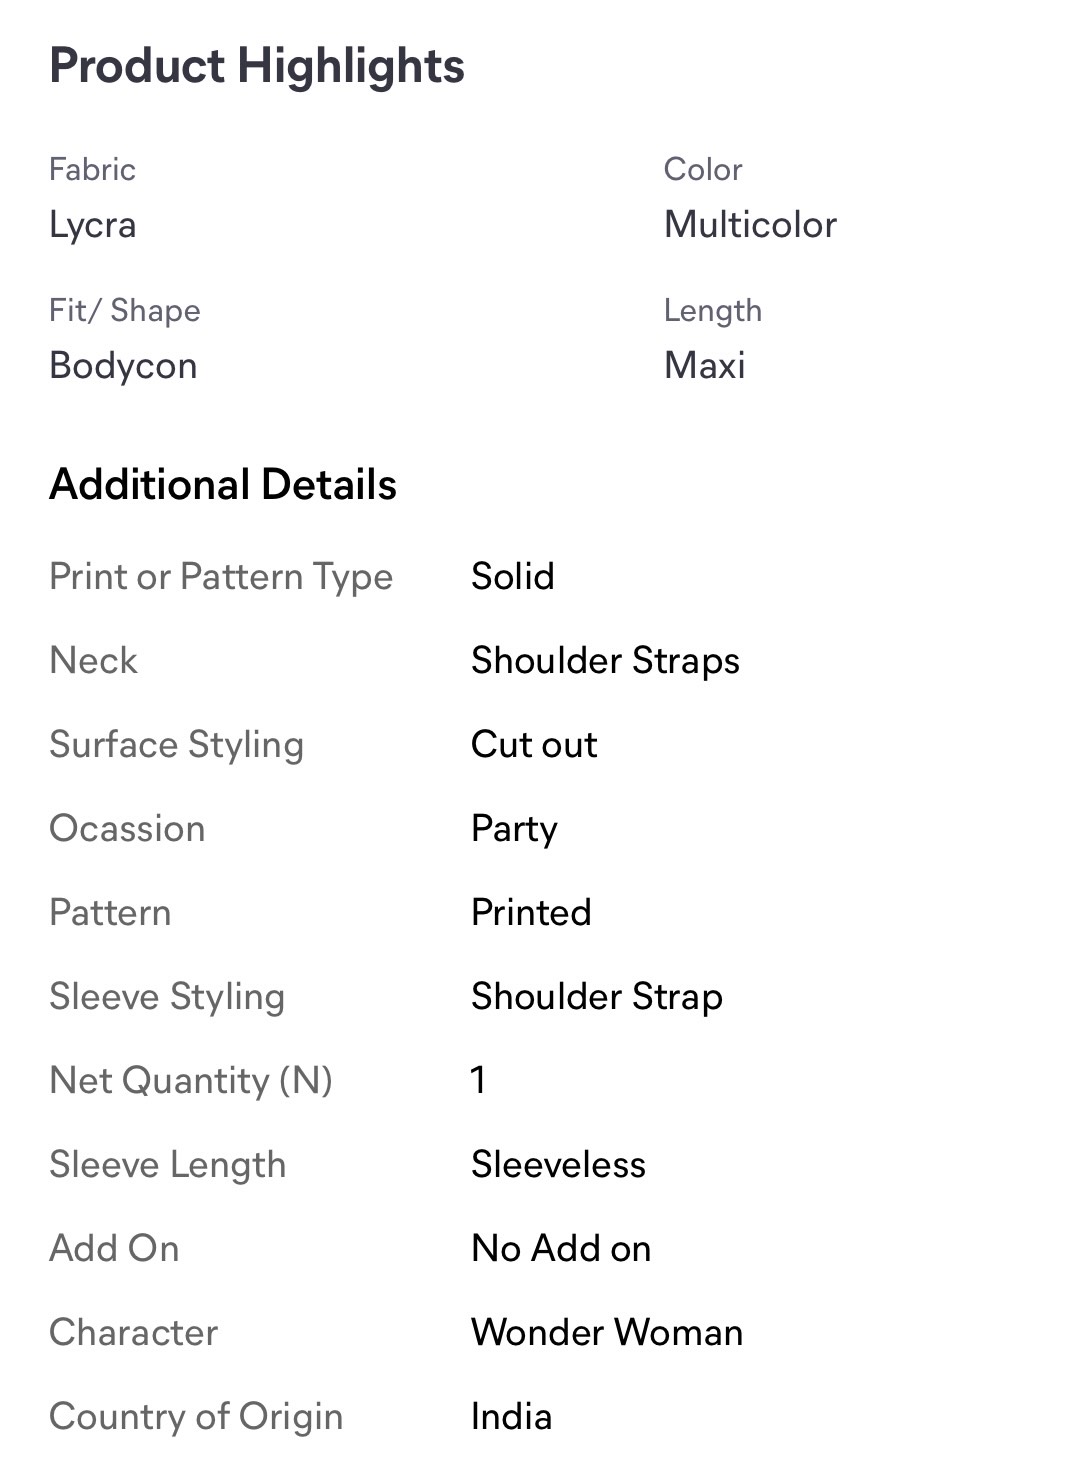Tap the Maxi length value
Image resolution: width=1090 pixels, height=1457 pixels.
pyautogui.click(x=704, y=366)
